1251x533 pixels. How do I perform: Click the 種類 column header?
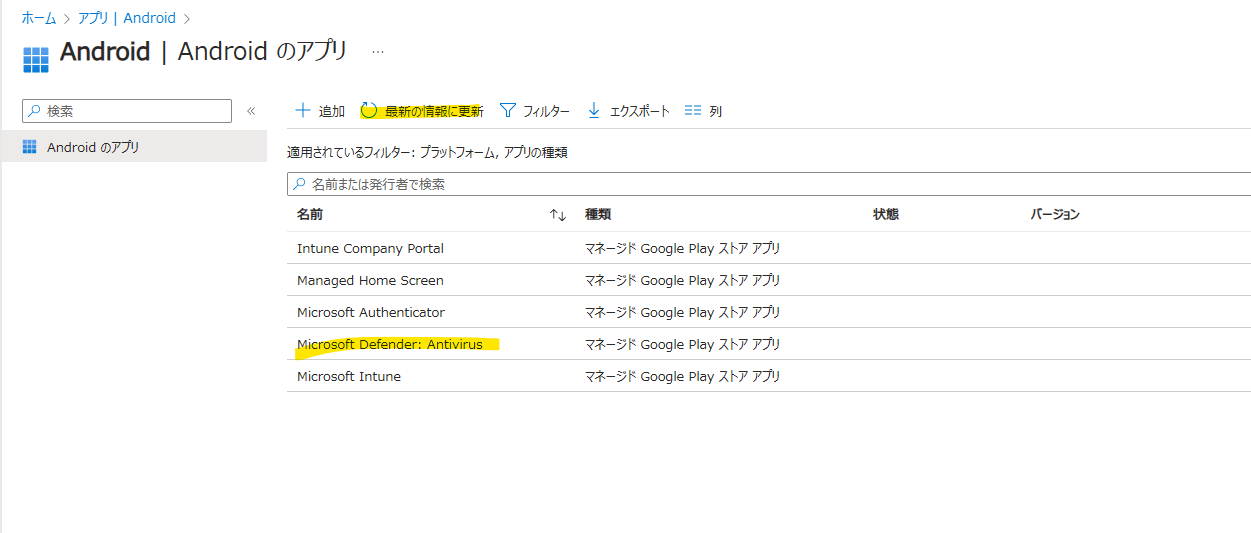598,214
